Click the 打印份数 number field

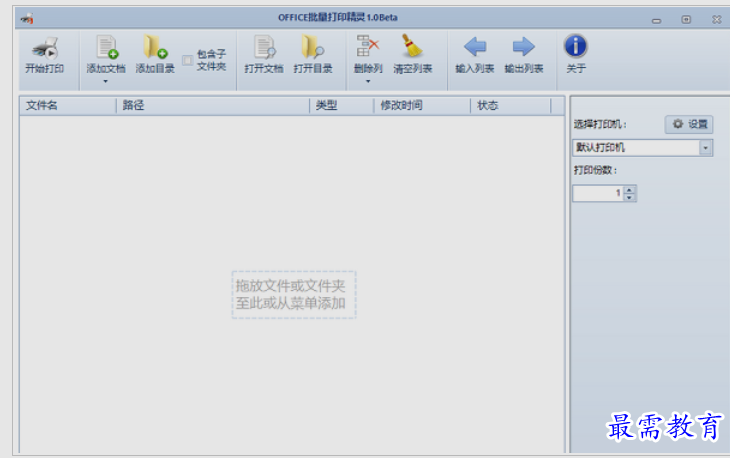pos(598,193)
